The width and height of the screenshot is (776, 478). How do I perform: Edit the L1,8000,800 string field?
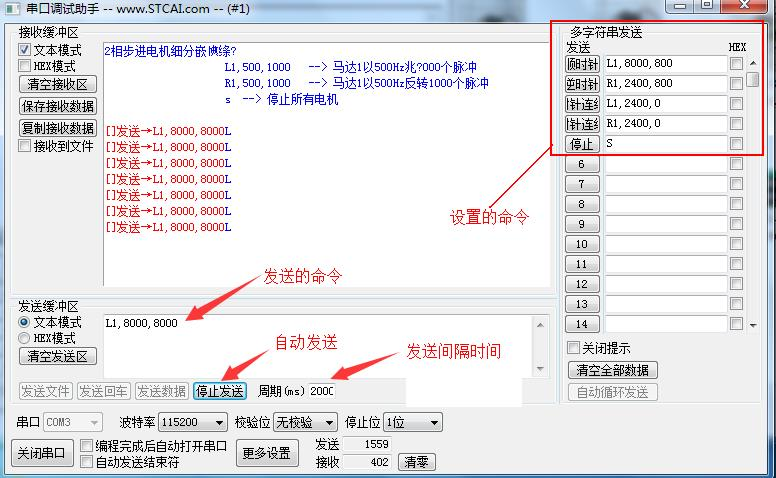pos(666,63)
